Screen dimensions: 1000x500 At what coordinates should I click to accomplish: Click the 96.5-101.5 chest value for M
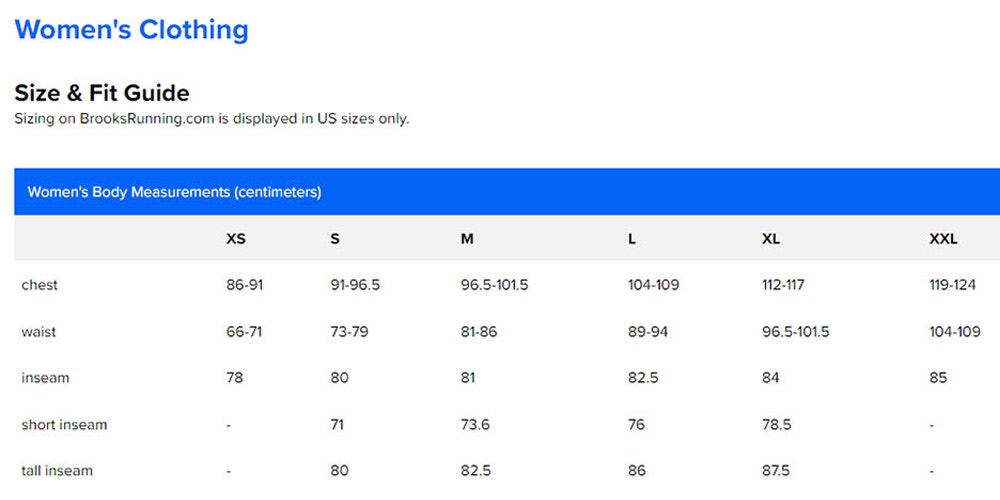494,285
